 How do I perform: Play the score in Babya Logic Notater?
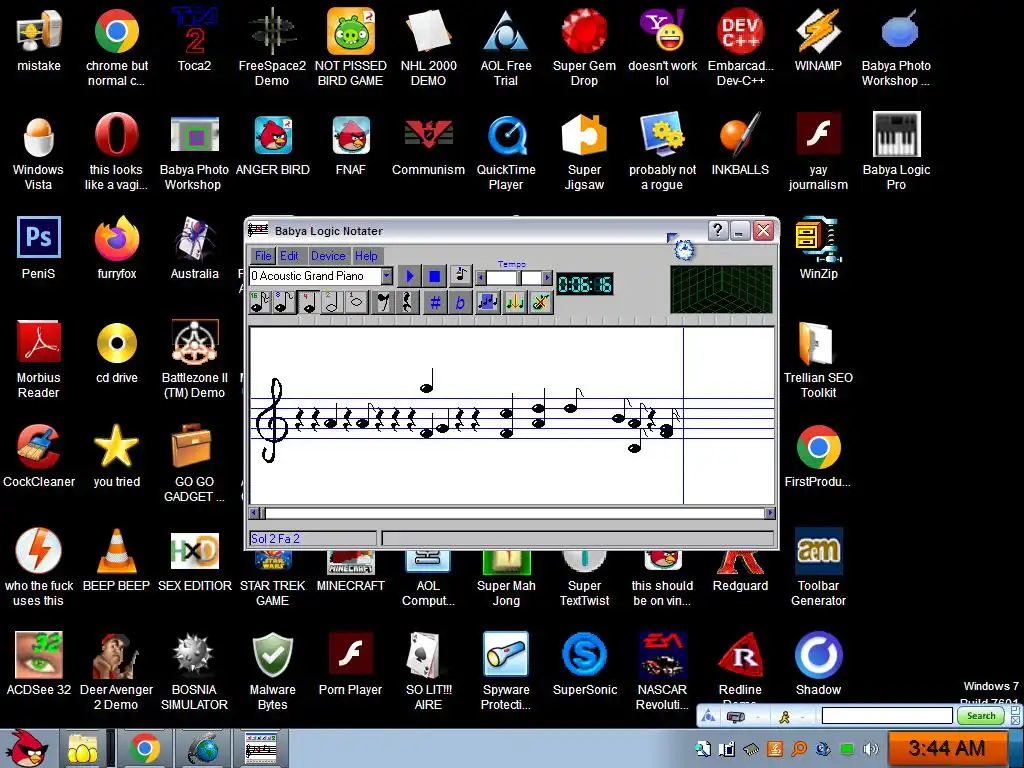pyautogui.click(x=409, y=276)
